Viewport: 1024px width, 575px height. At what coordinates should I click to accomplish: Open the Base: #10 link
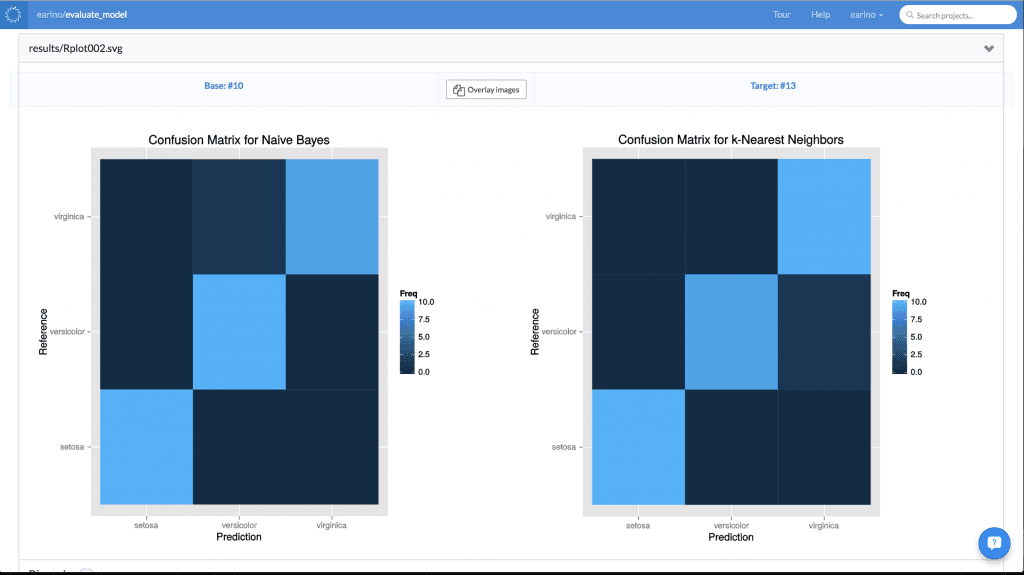coord(223,86)
